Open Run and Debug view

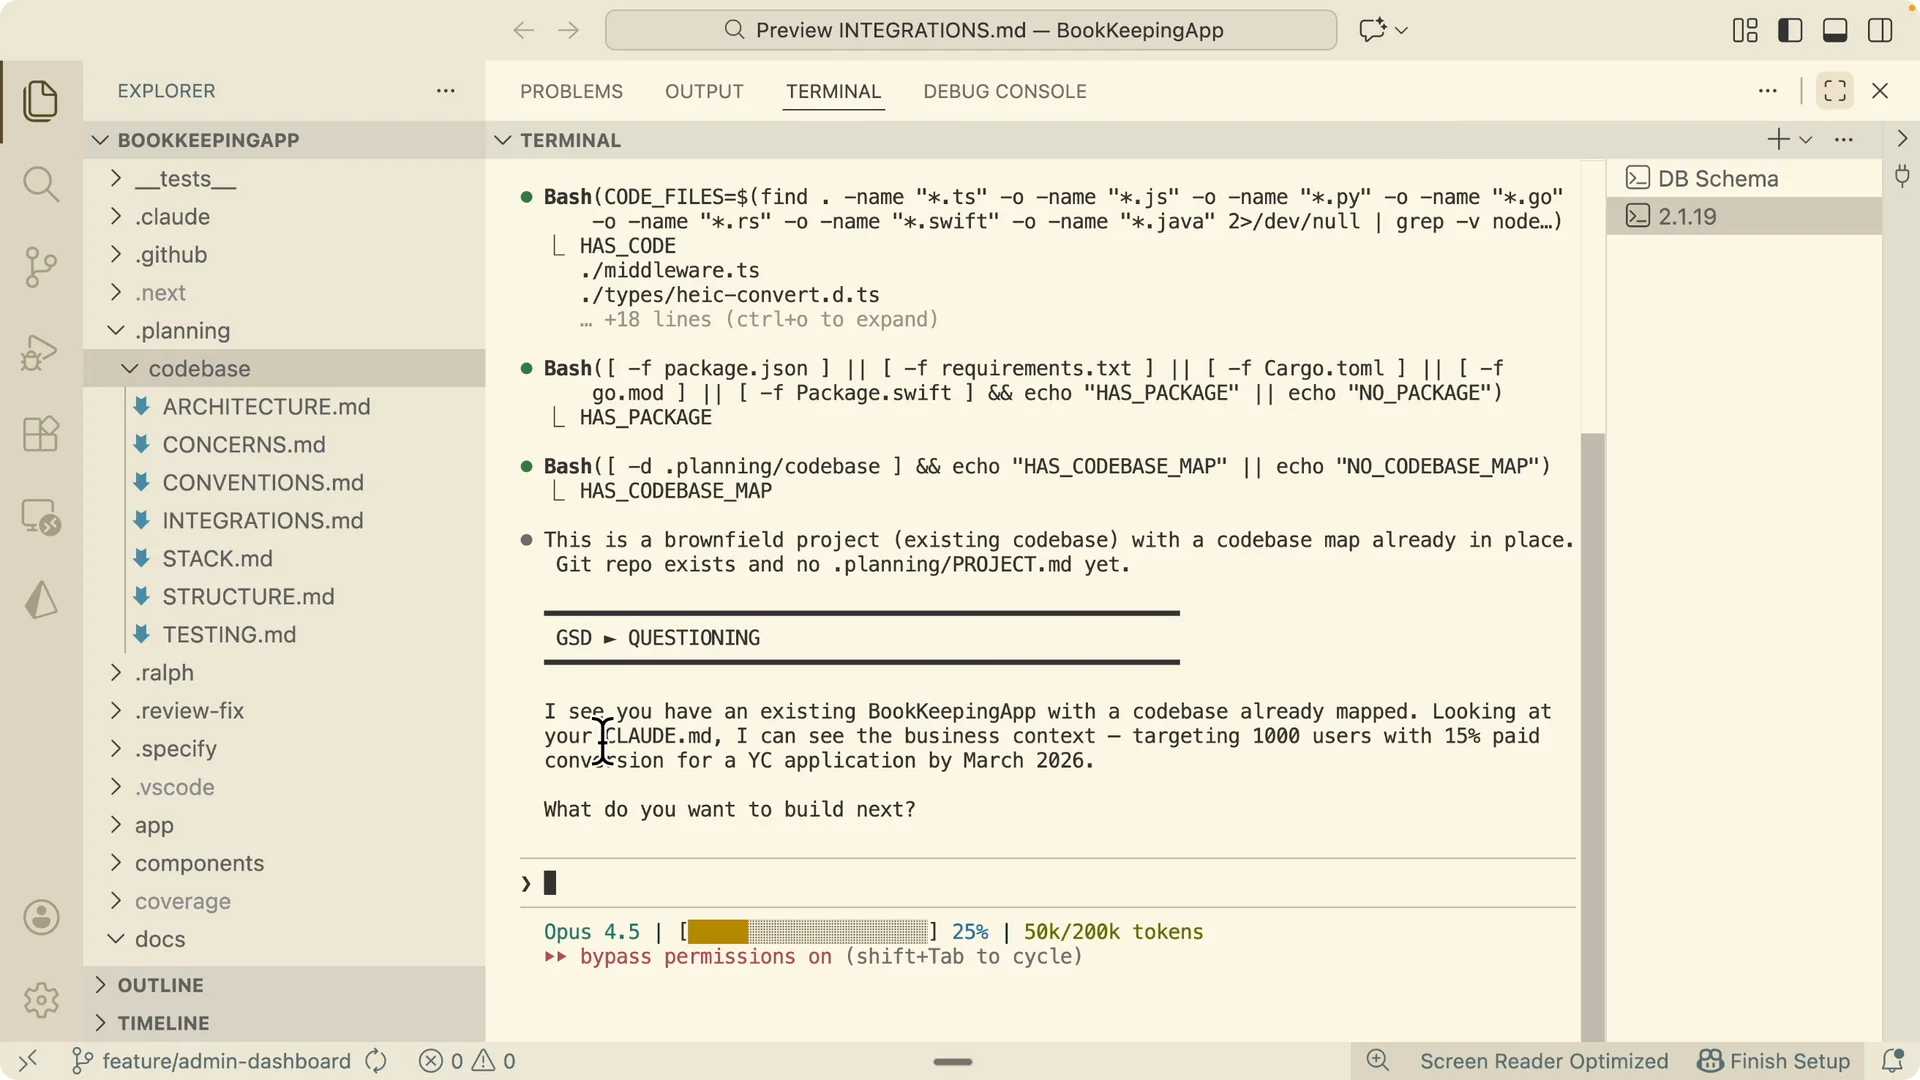click(x=40, y=351)
